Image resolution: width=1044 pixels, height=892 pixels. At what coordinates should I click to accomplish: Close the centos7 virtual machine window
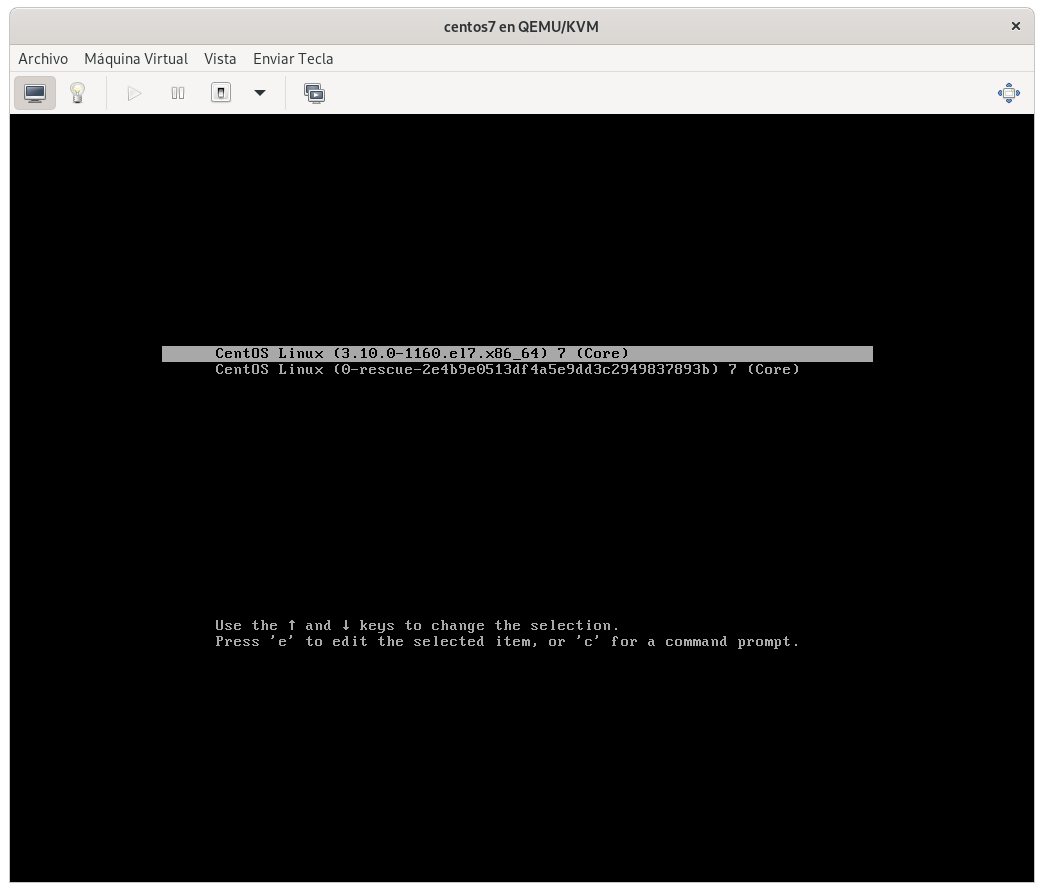point(1016,26)
